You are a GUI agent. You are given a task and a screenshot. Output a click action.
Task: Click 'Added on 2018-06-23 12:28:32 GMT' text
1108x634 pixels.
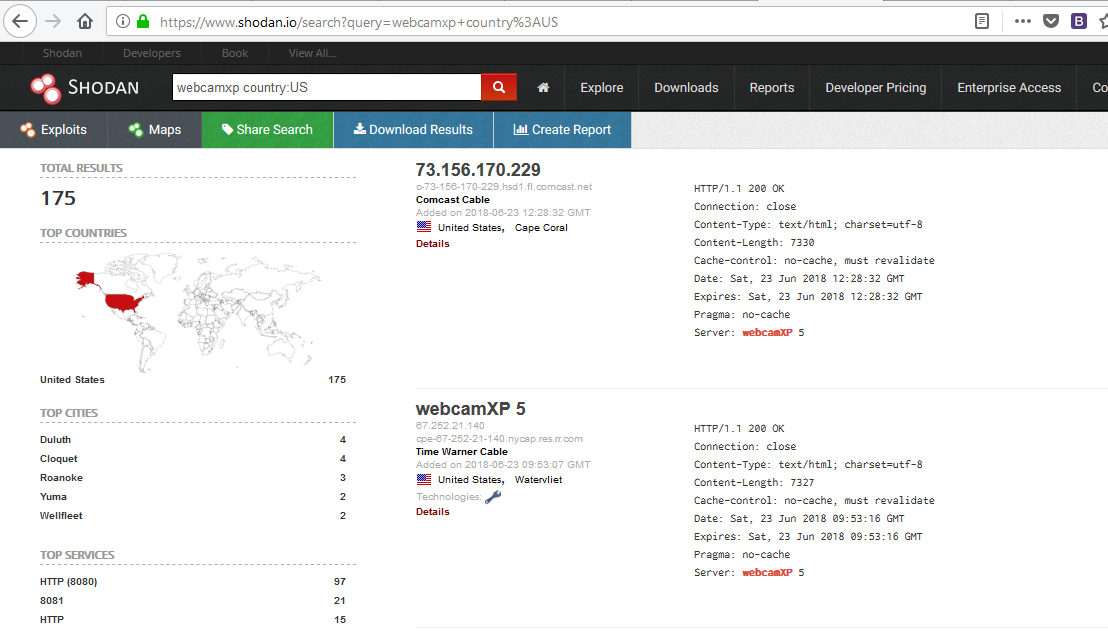point(503,212)
